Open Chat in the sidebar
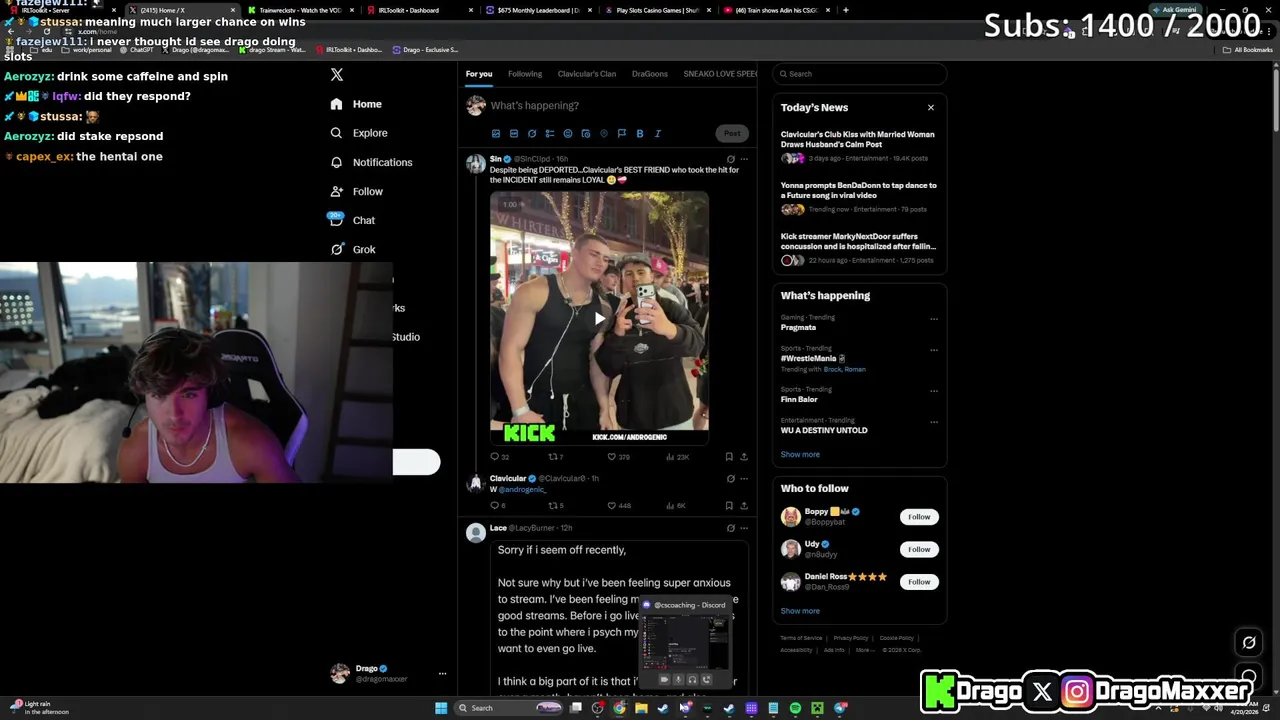Viewport: 1280px width, 720px height. point(352,220)
